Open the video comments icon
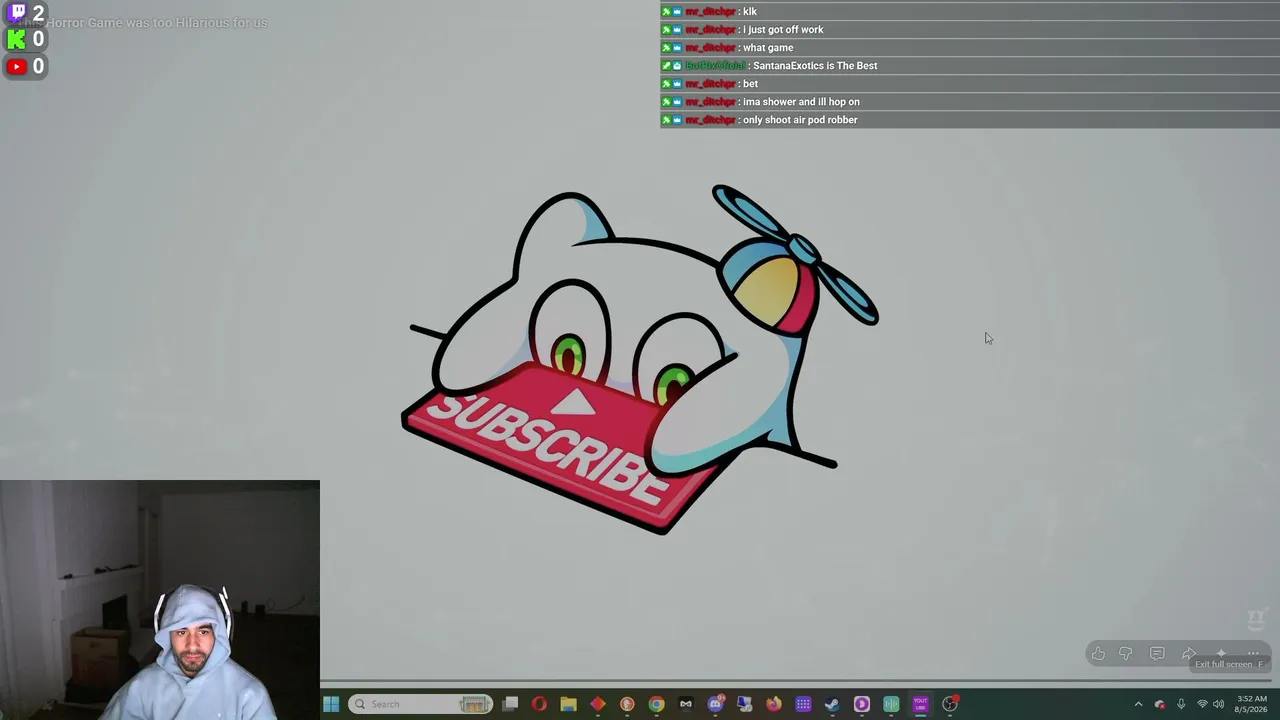1280x720 pixels. 1157,654
